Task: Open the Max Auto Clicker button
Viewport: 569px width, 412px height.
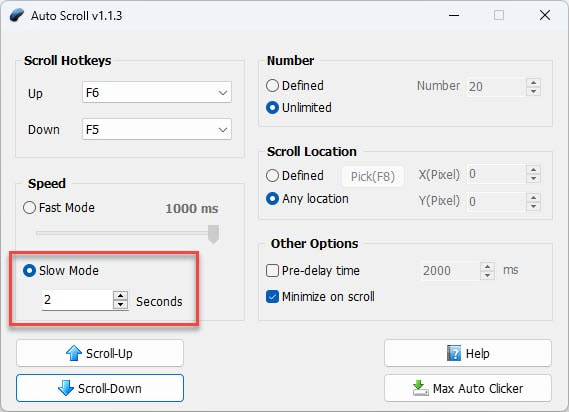Action: tap(468, 388)
